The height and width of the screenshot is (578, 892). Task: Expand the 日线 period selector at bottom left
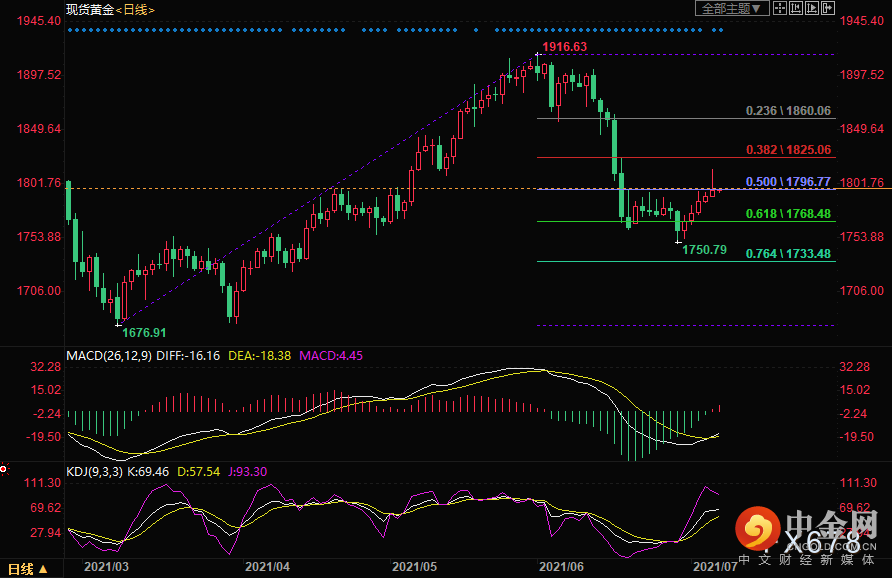[x=20, y=569]
